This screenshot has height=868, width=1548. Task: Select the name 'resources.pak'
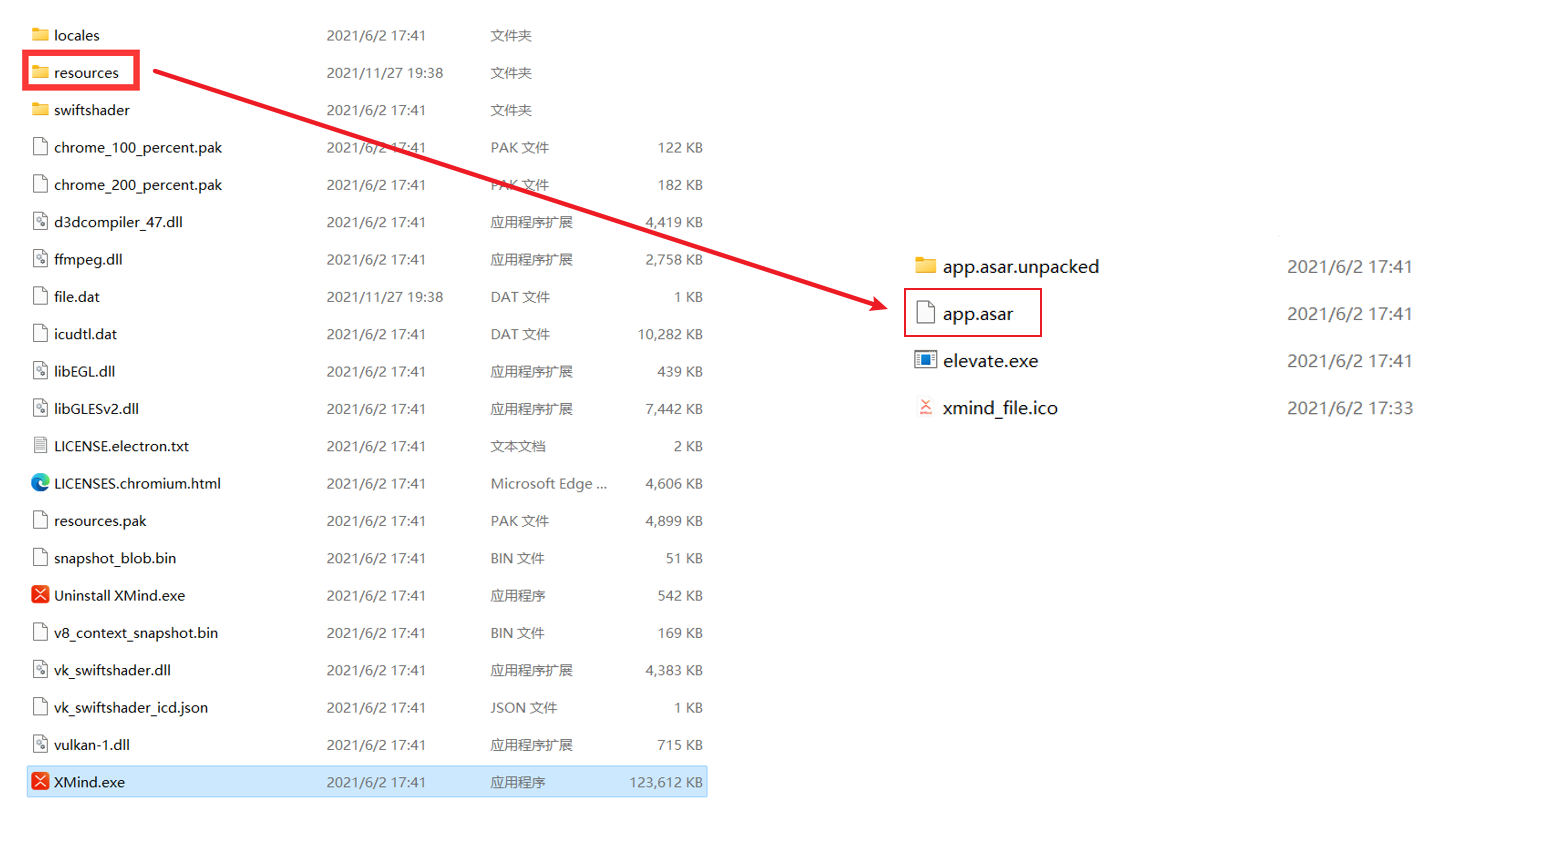tap(100, 521)
